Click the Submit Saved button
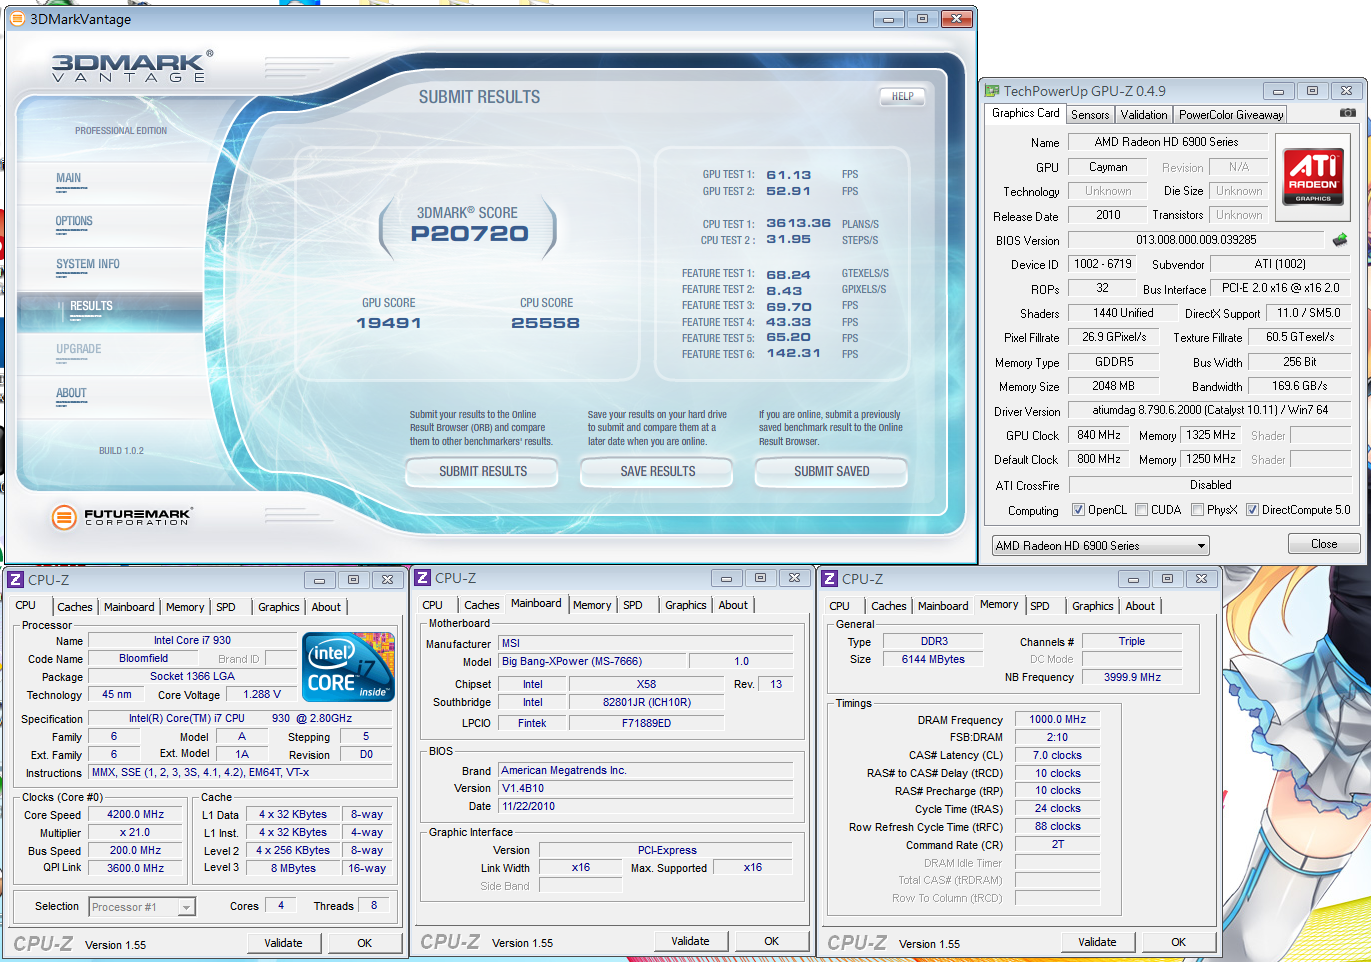1371x962 pixels. pos(831,472)
